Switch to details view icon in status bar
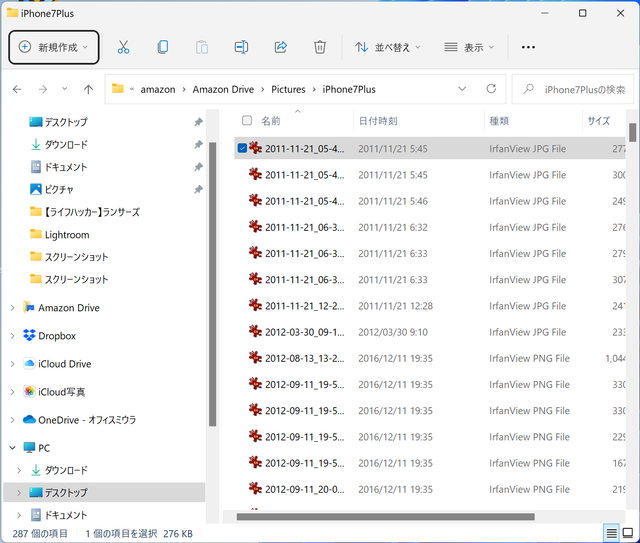640x543 pixels. tap(611, 533)
